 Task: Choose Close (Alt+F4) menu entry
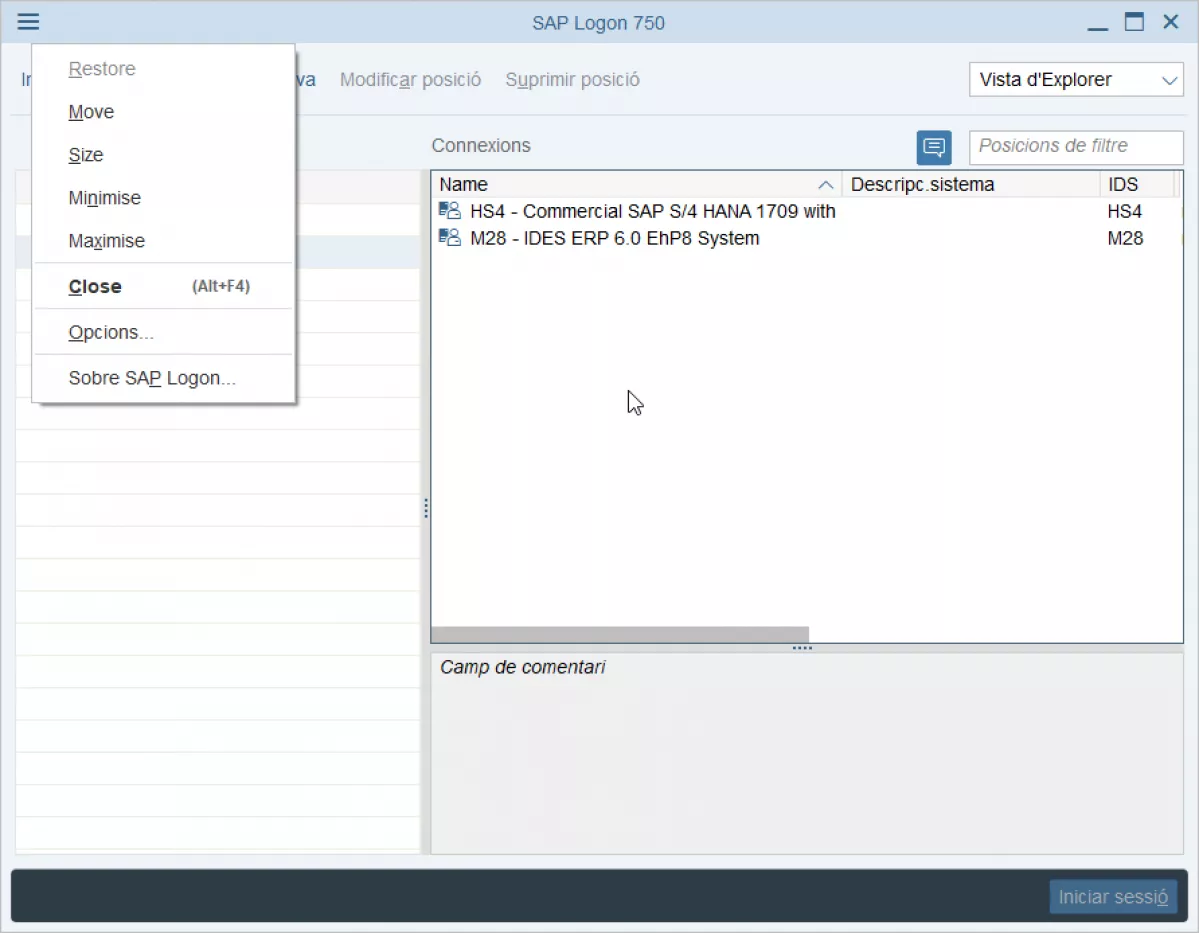click(x=163, y=286)
